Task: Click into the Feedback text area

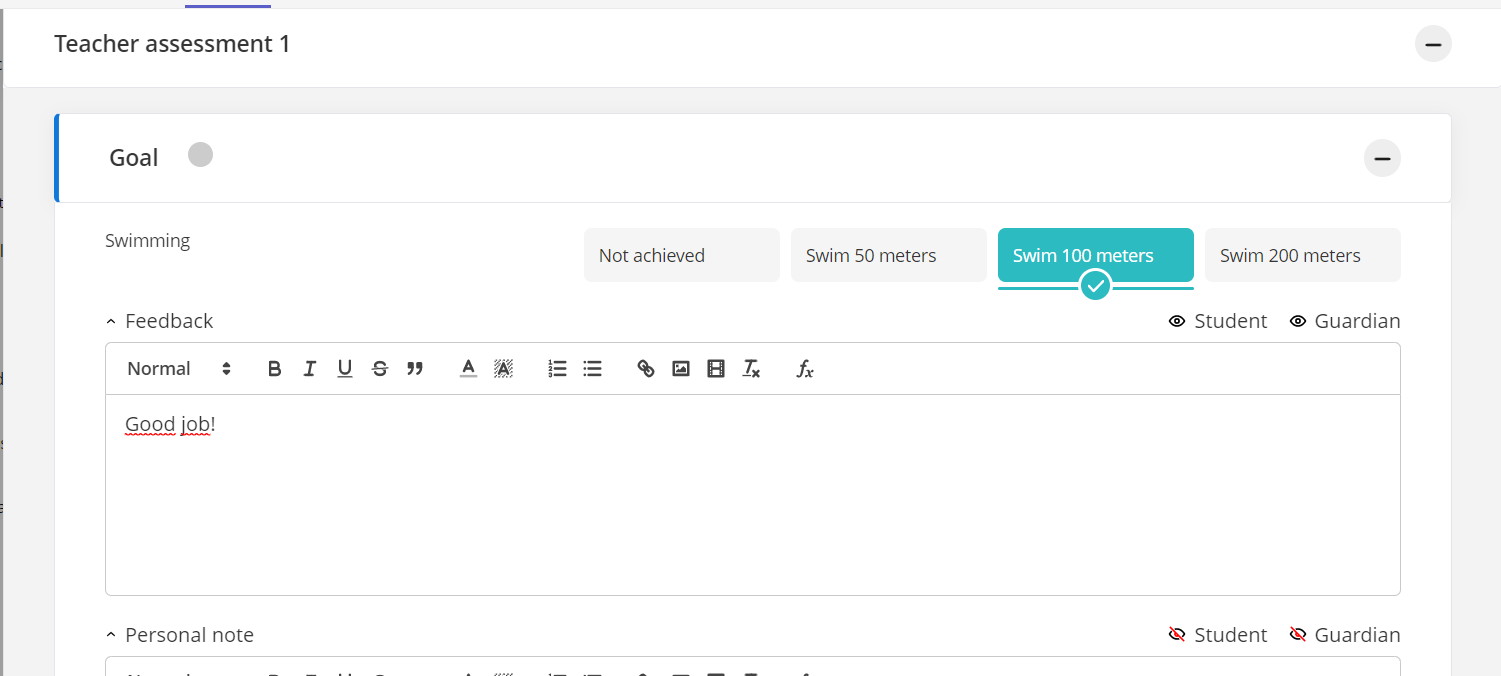Action: click(x=752, y=495)
